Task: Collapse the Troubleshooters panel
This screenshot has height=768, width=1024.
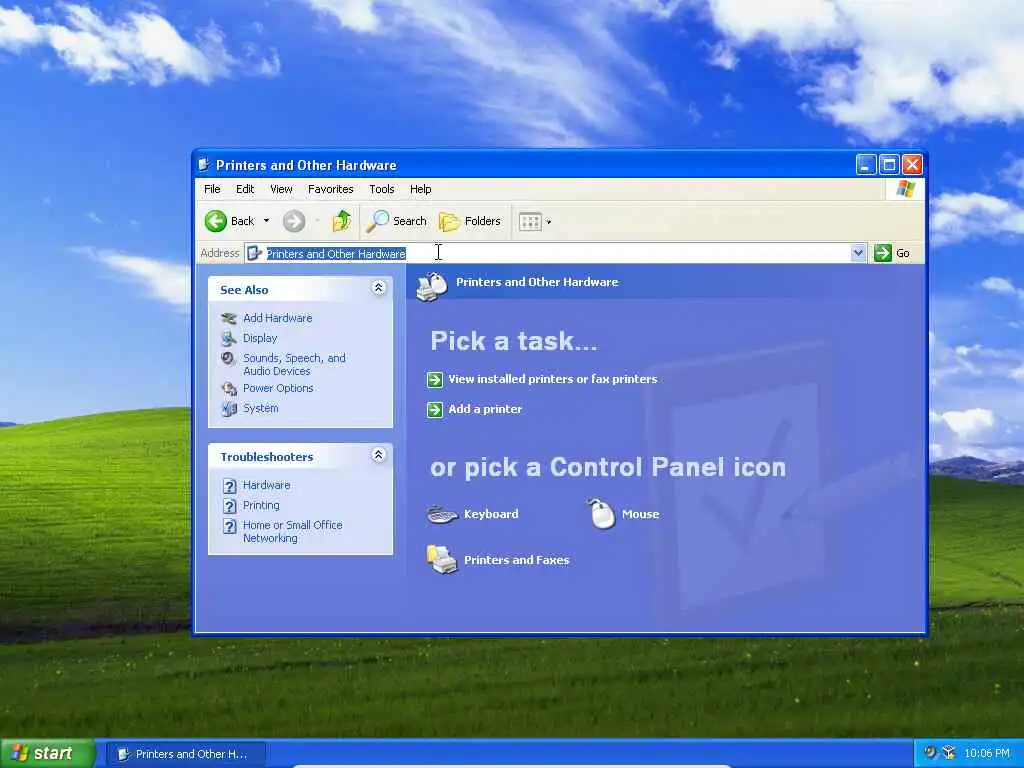Action: [x=378, y=455]
